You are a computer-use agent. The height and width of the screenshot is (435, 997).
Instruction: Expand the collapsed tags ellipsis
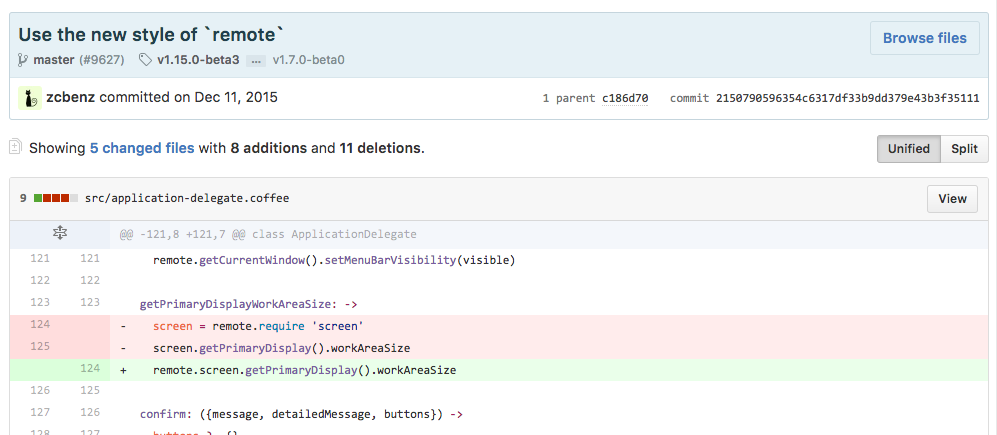[x=256, y=60]
